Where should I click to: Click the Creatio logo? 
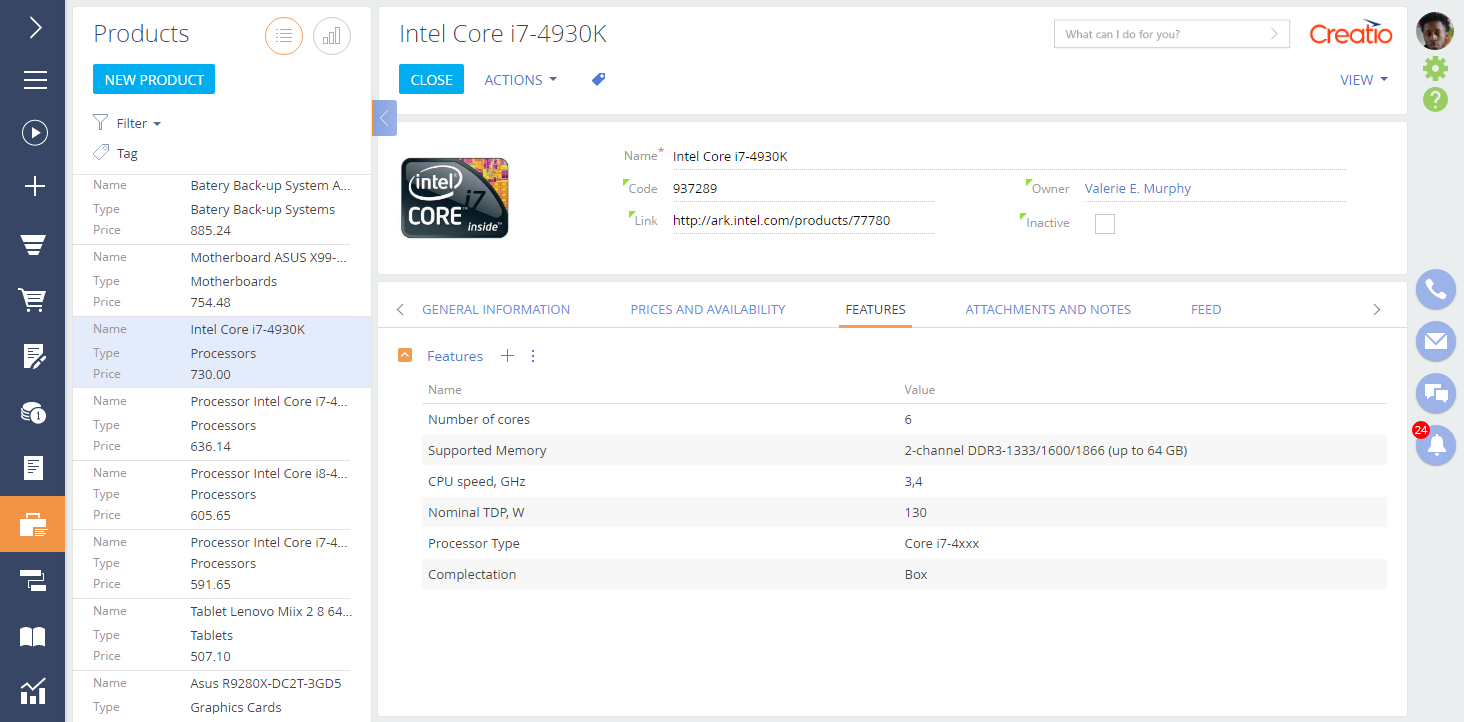coord(1351,33)
